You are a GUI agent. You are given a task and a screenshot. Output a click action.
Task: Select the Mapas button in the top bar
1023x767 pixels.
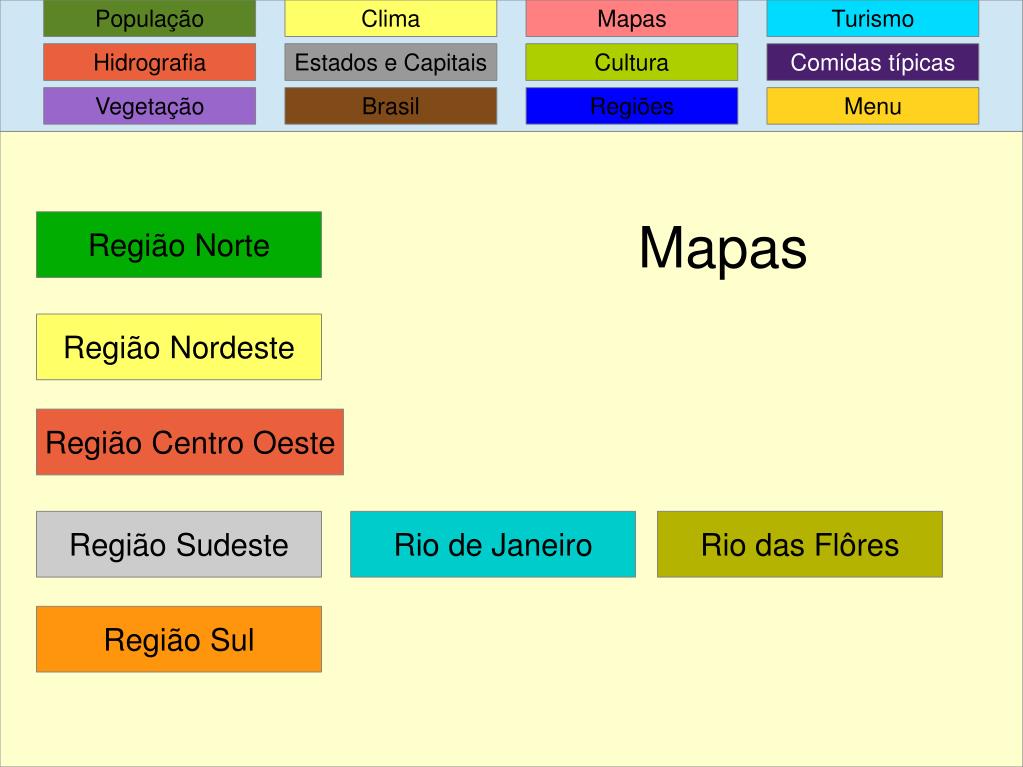632,18
